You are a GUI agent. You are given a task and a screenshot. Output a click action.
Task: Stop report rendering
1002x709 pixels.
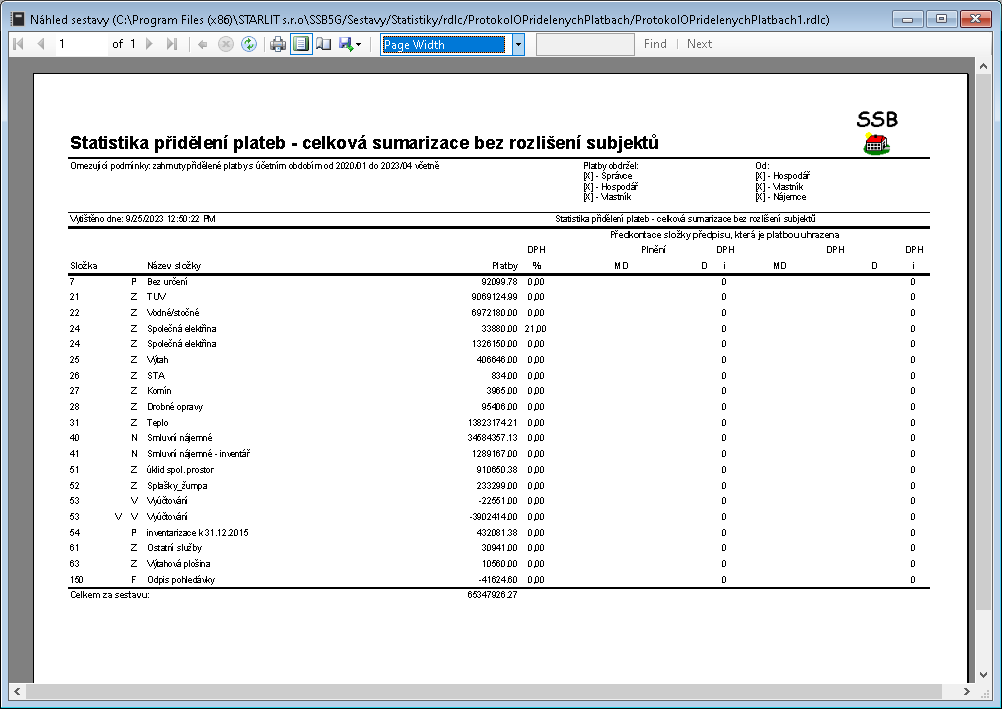226,44
